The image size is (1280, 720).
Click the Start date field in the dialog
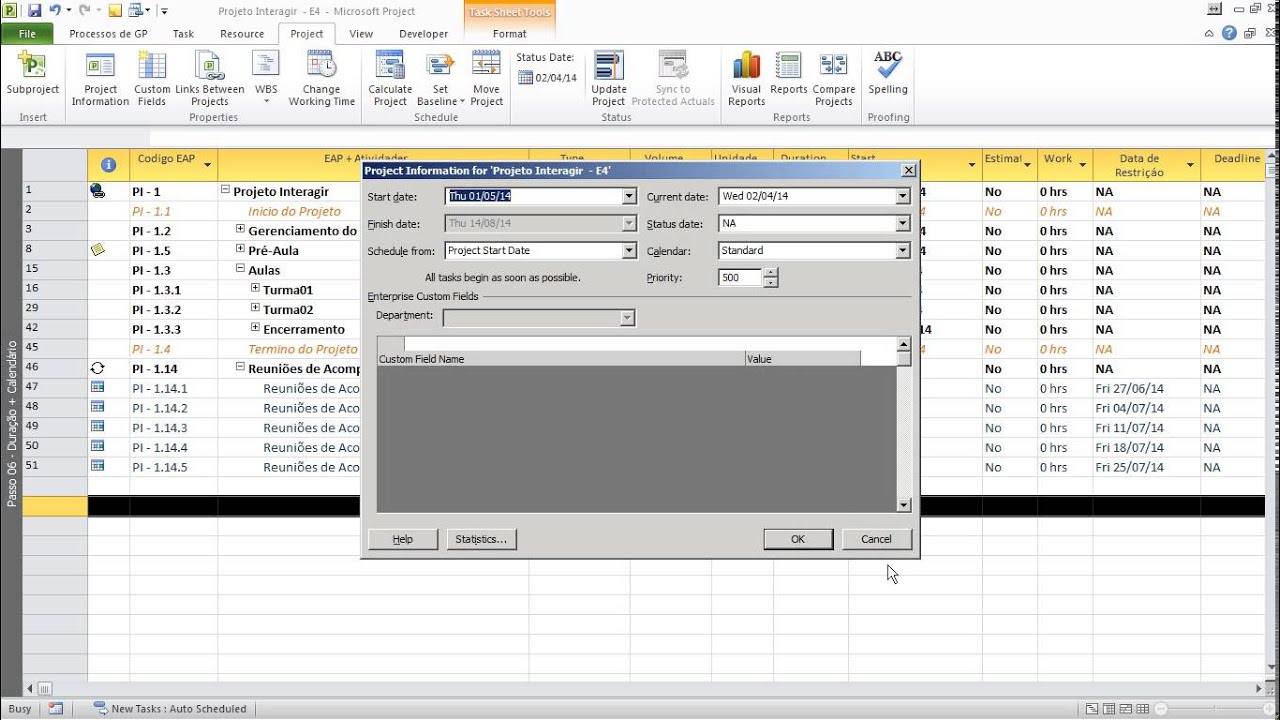pyautogui.click(x=533, y=197)
